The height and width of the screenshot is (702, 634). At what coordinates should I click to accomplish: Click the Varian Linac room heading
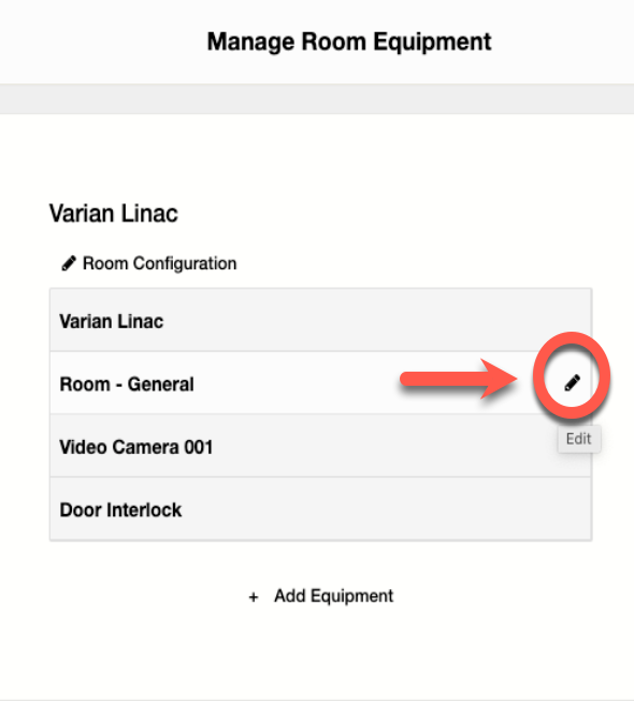coord(113,214)
